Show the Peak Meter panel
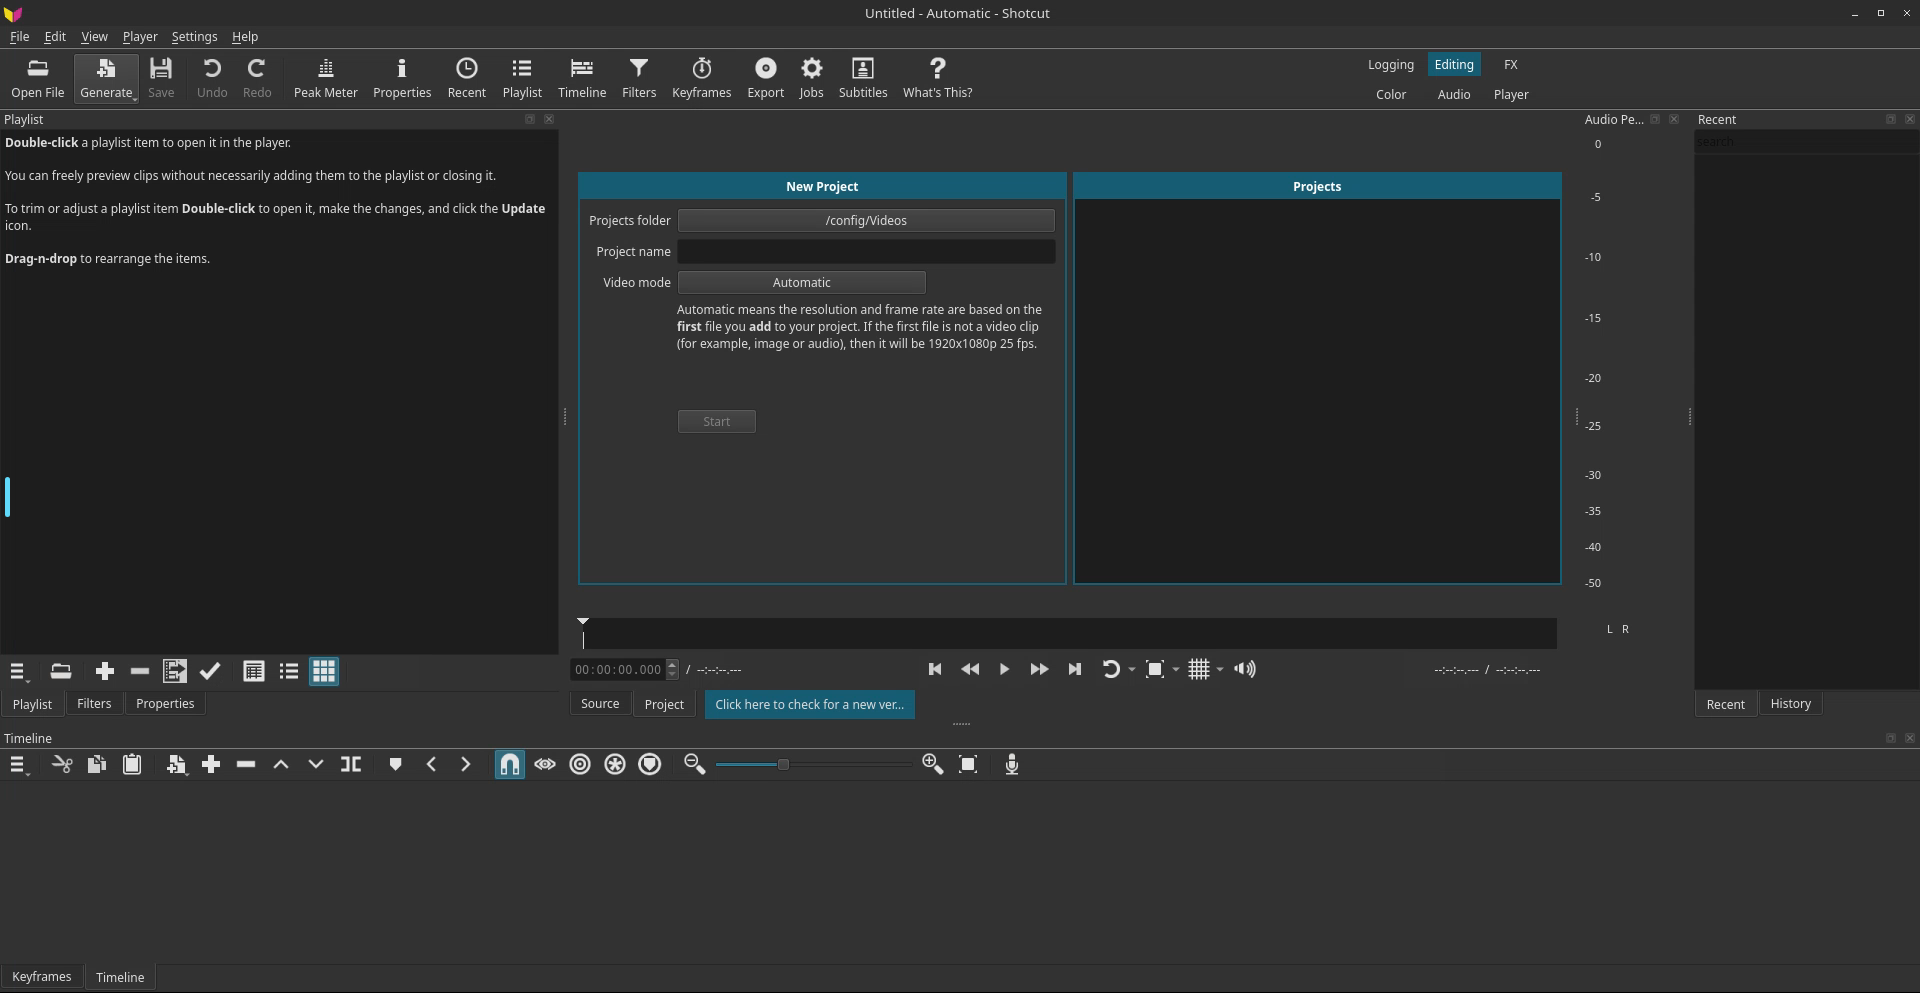 coord(325,78)
